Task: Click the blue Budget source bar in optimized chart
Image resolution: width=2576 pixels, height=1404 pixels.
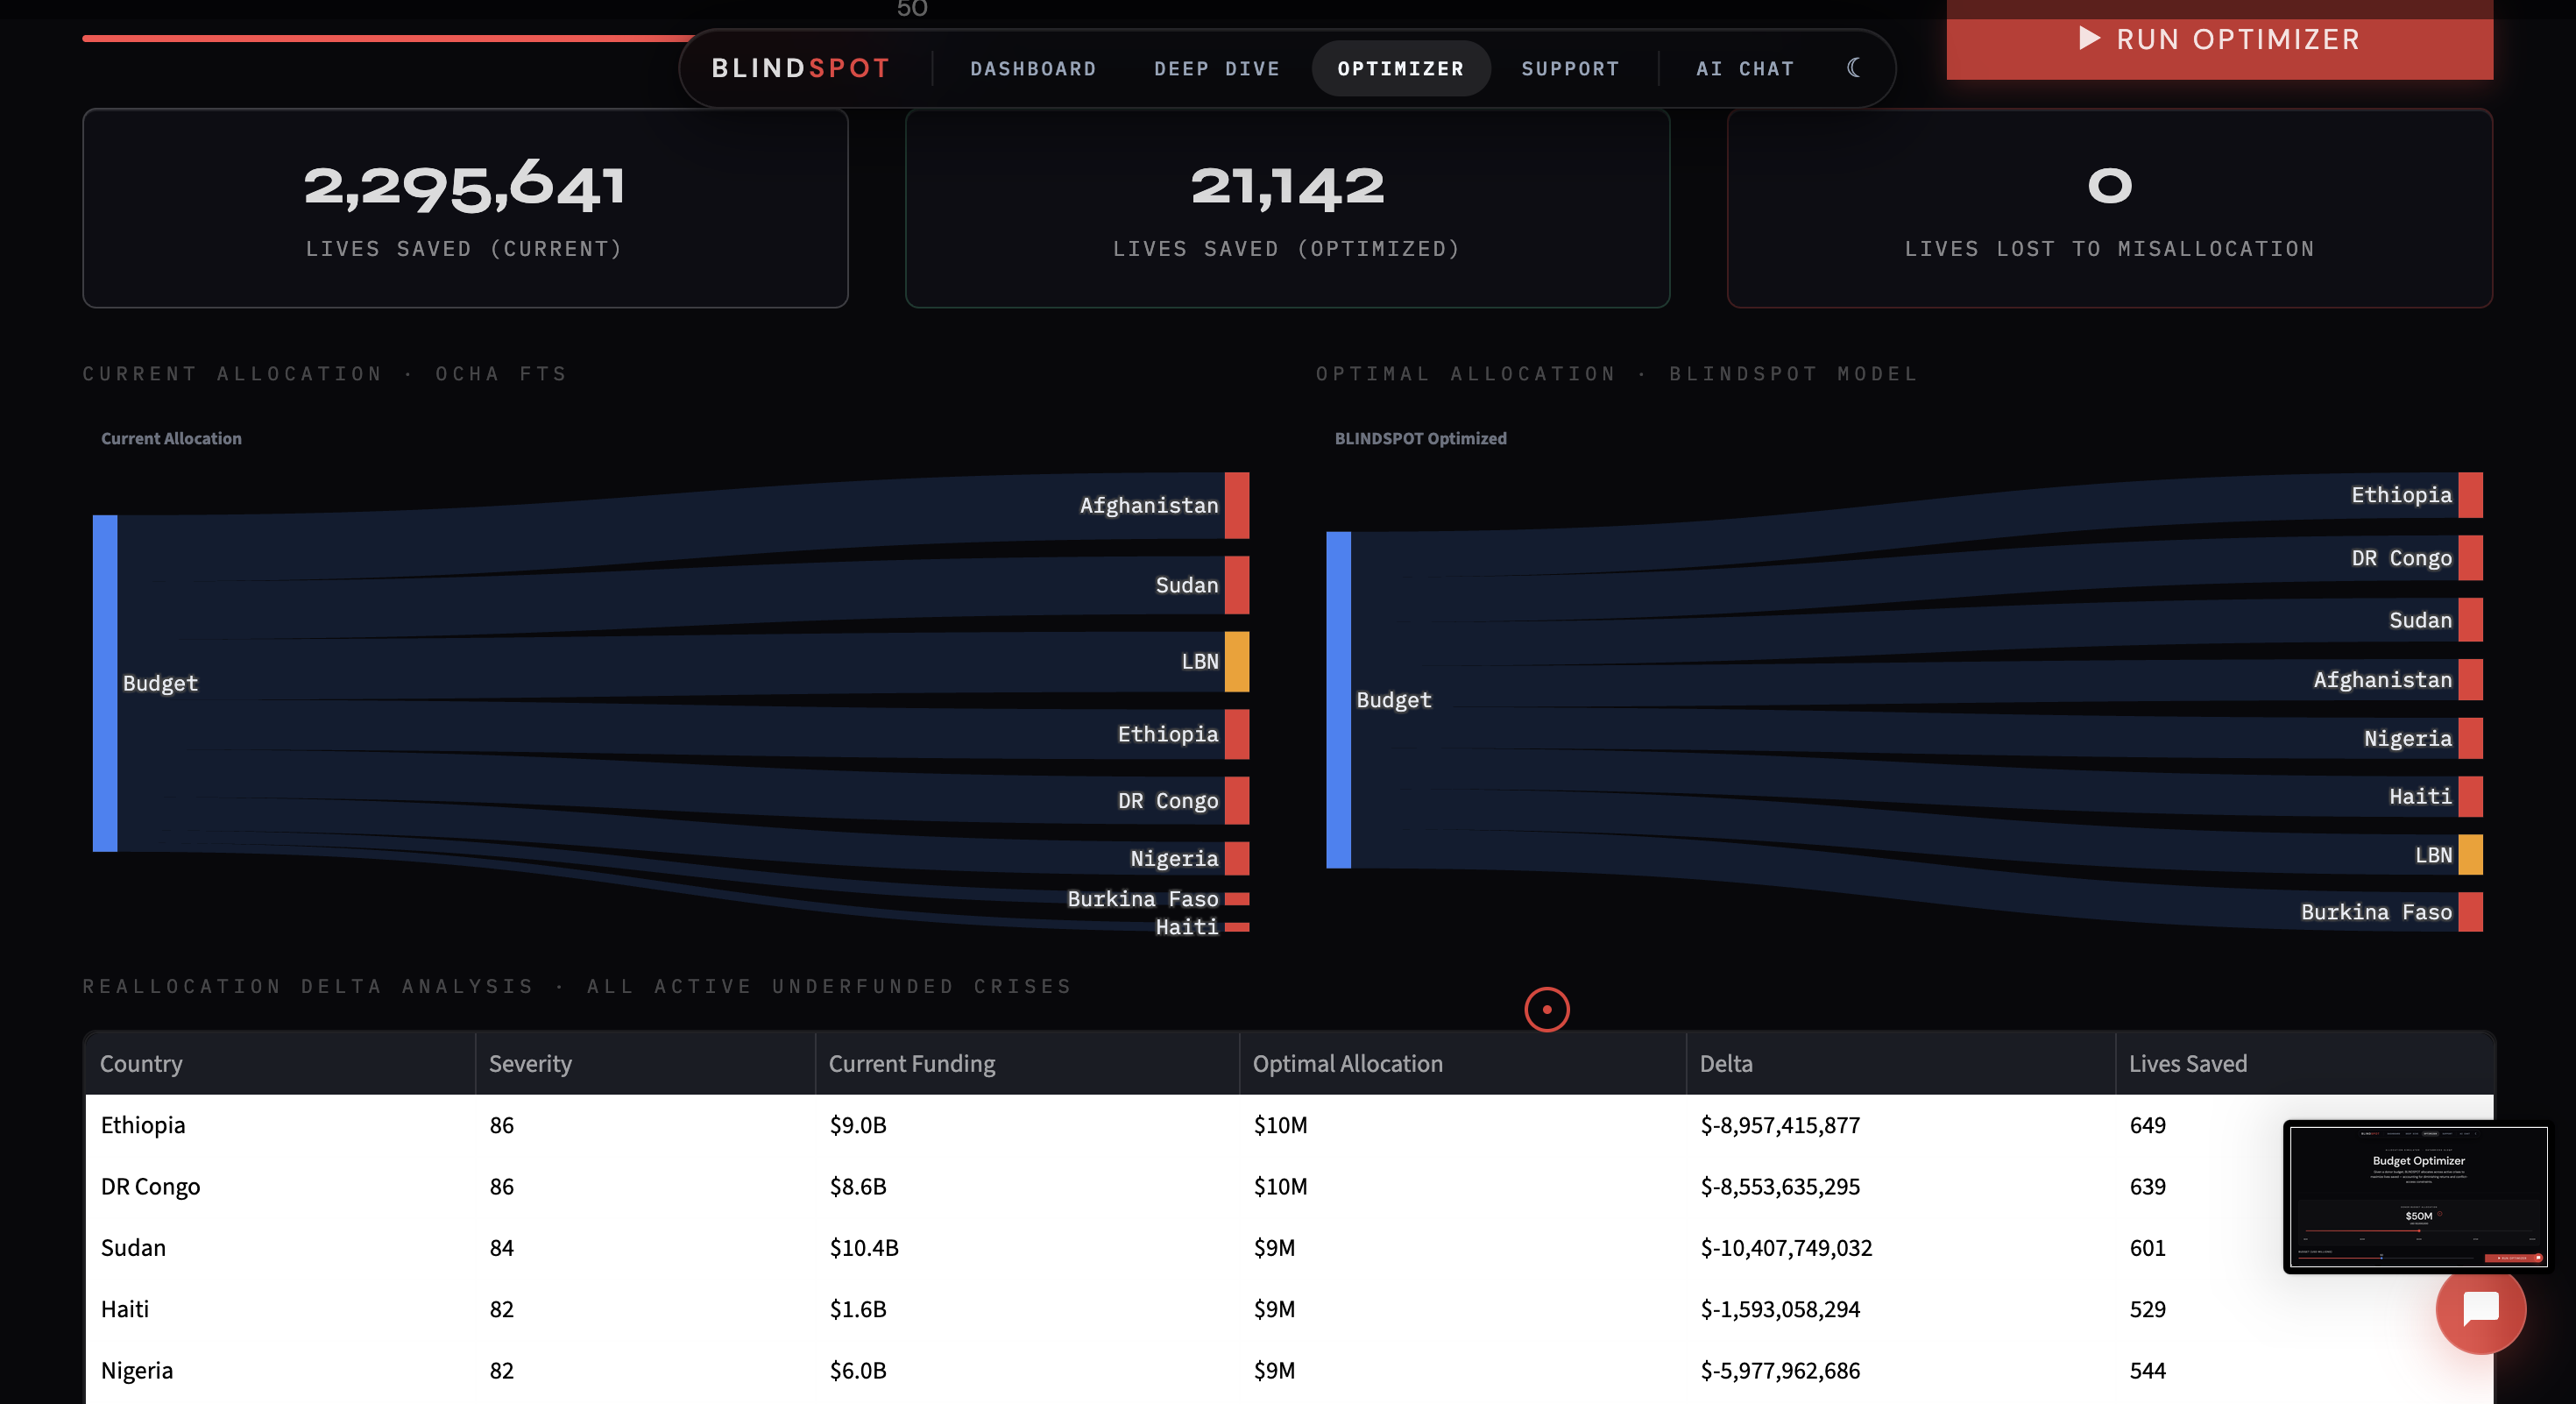Action: point(1338,699)
